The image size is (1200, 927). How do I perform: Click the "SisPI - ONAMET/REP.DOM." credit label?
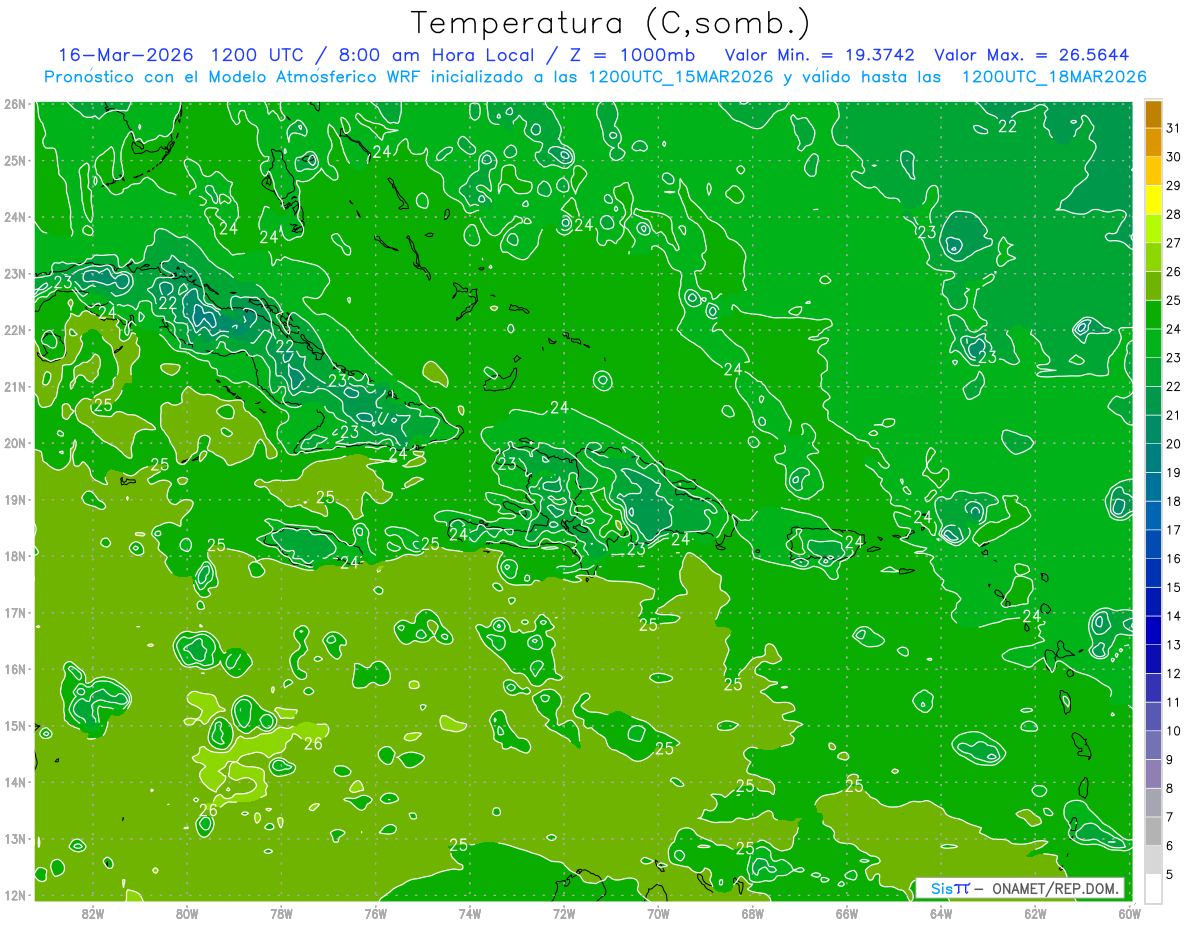1020,888
